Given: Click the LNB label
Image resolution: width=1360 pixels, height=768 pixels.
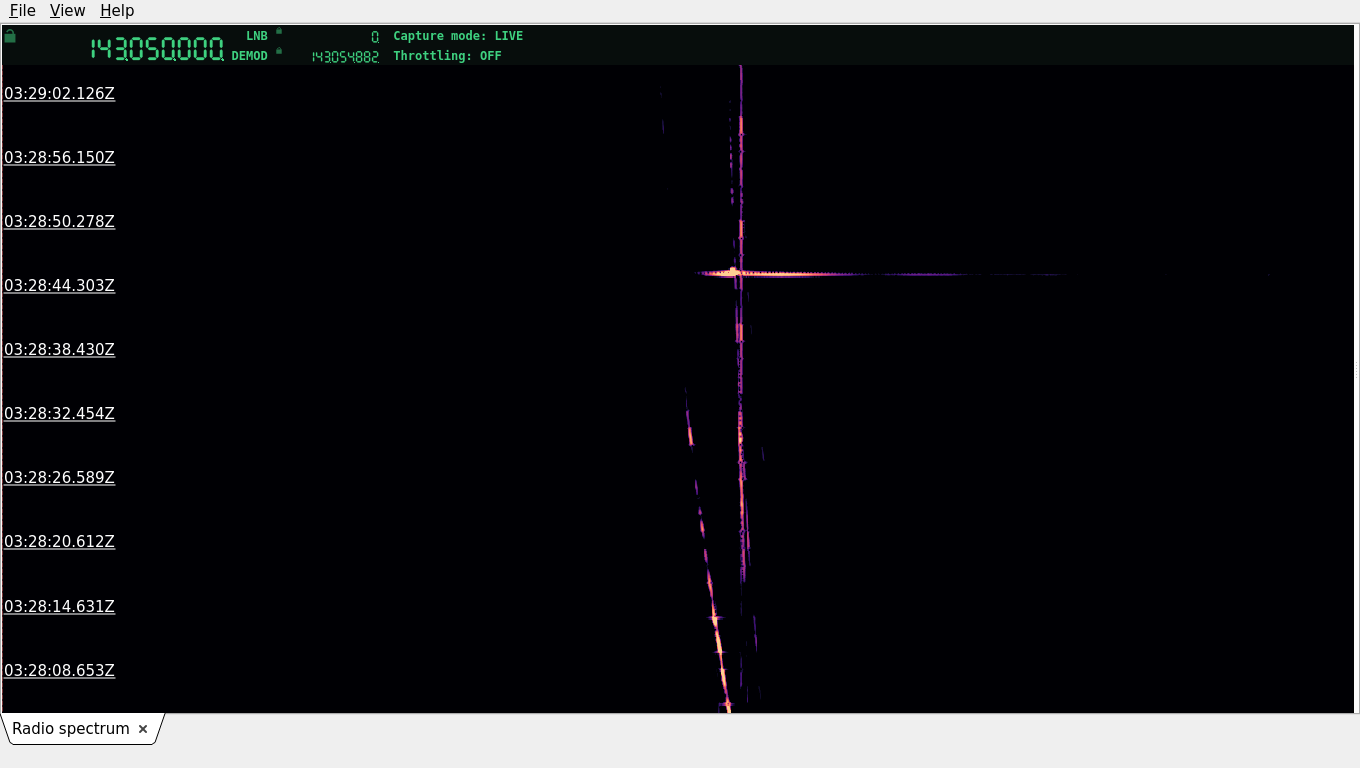Looking at the screenshot, I should tap(257, 36).
